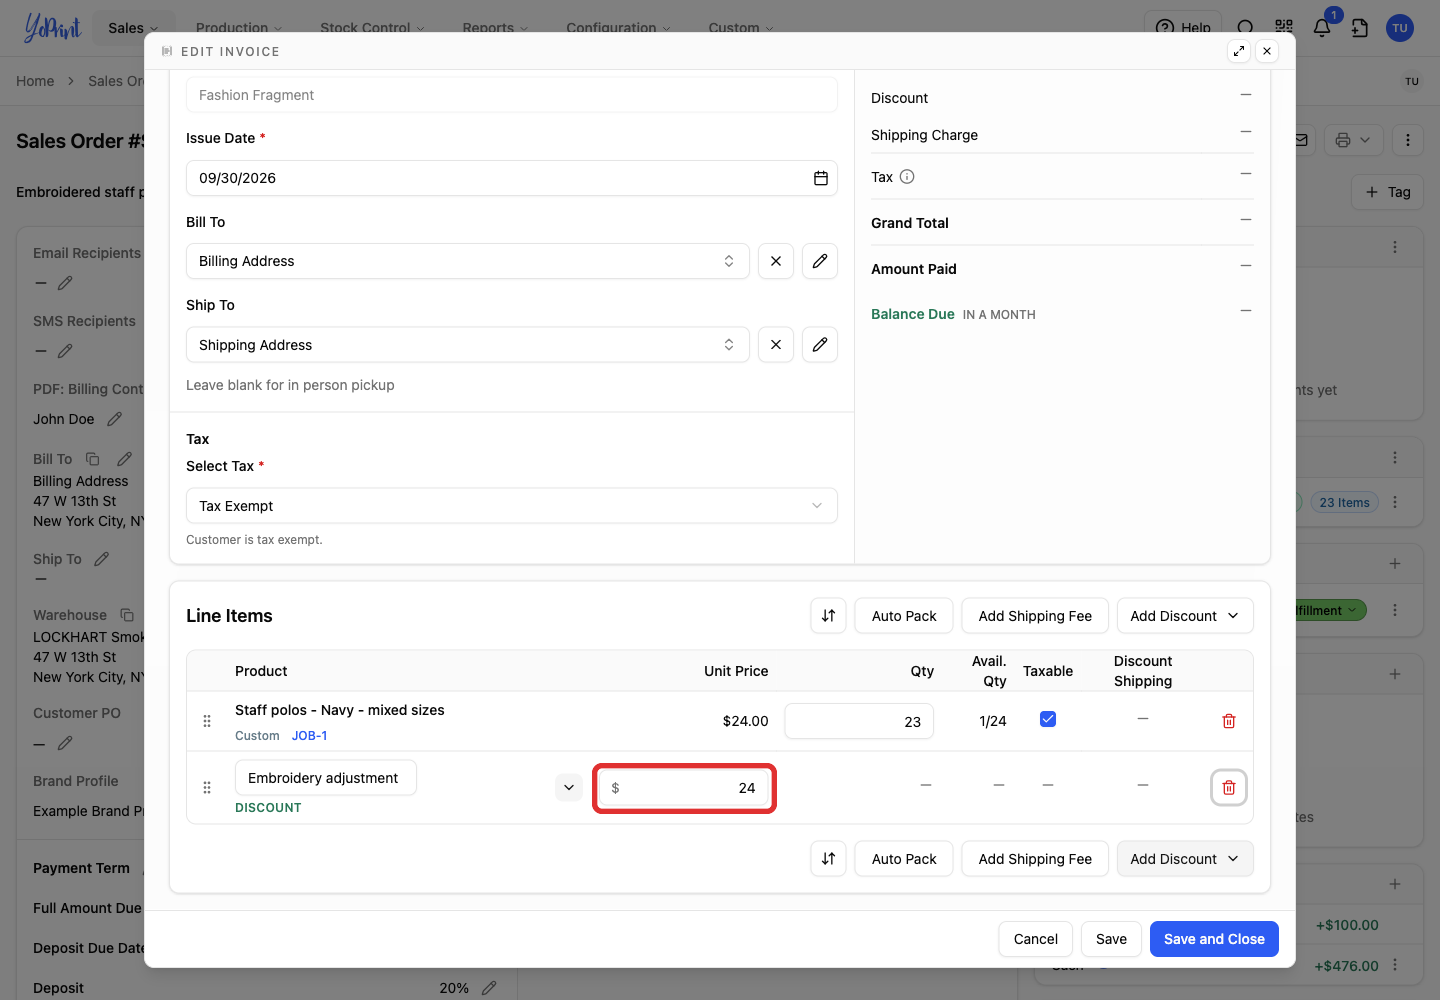Screen dimensions: 1440x1000
Task: Expand the Edit Invoice dialog to fullscreen
Action: [x=1239, y=51]
